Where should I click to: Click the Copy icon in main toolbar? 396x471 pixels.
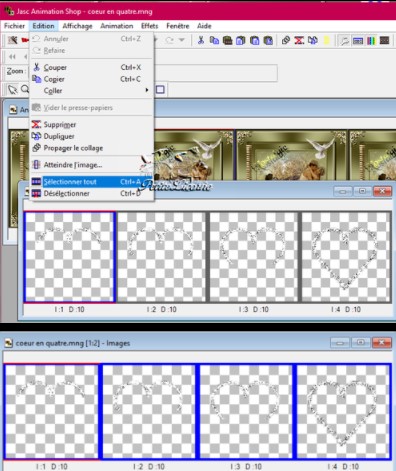click(214, 41)
